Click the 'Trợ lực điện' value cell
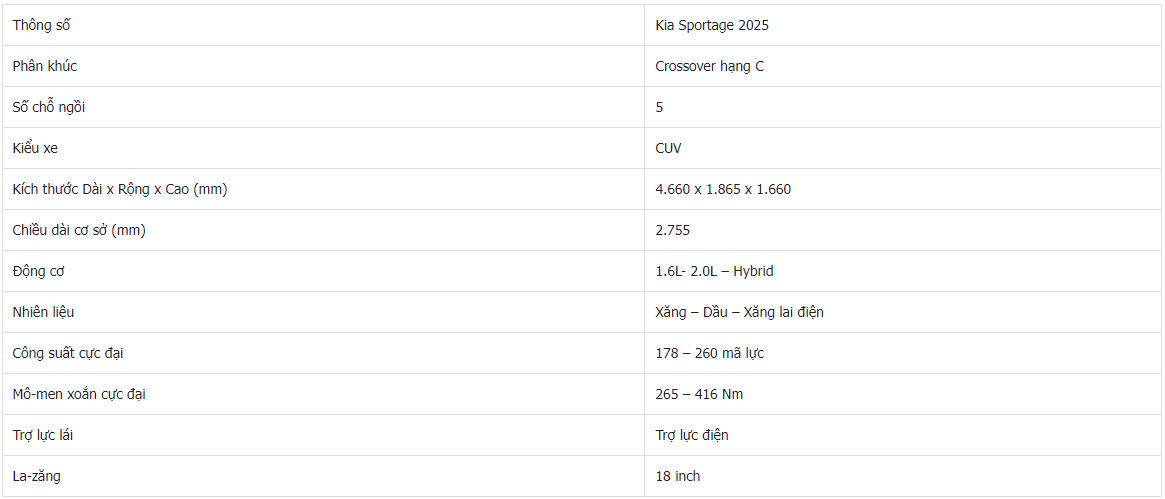1165x499 pixels. pos(692,435)
